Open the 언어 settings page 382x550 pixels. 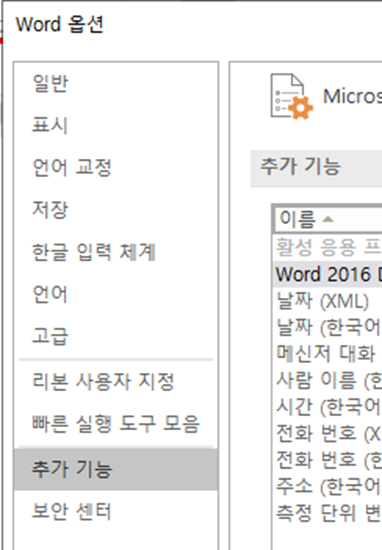(x=116, y=294)
